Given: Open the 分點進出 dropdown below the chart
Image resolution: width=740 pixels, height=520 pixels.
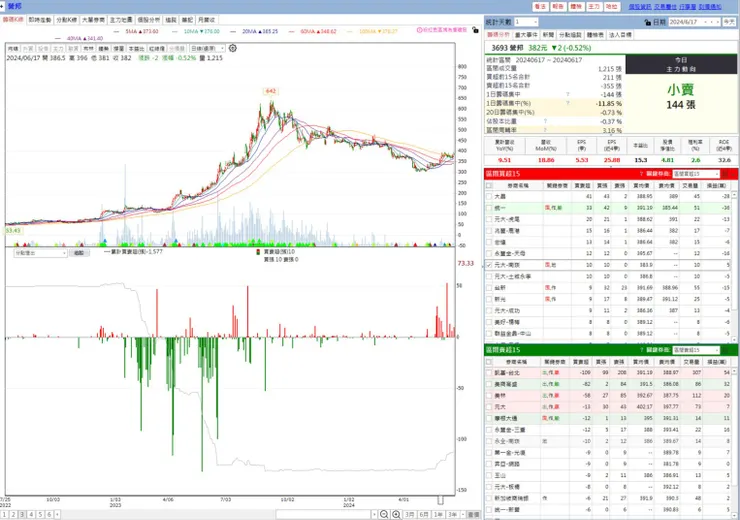Looking at the screenshot, I should pyautogui.click(x=40, y=253).
